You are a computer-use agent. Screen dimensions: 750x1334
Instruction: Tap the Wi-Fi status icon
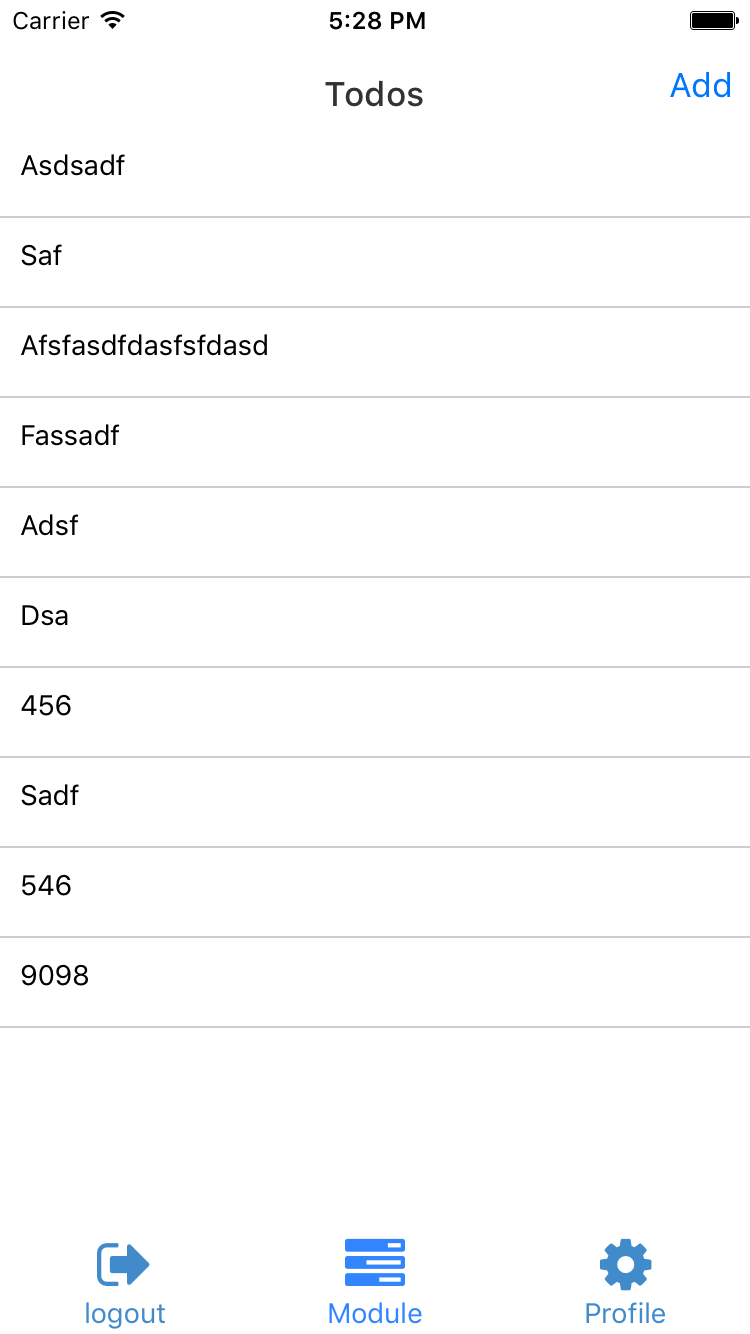pos(113,20)
